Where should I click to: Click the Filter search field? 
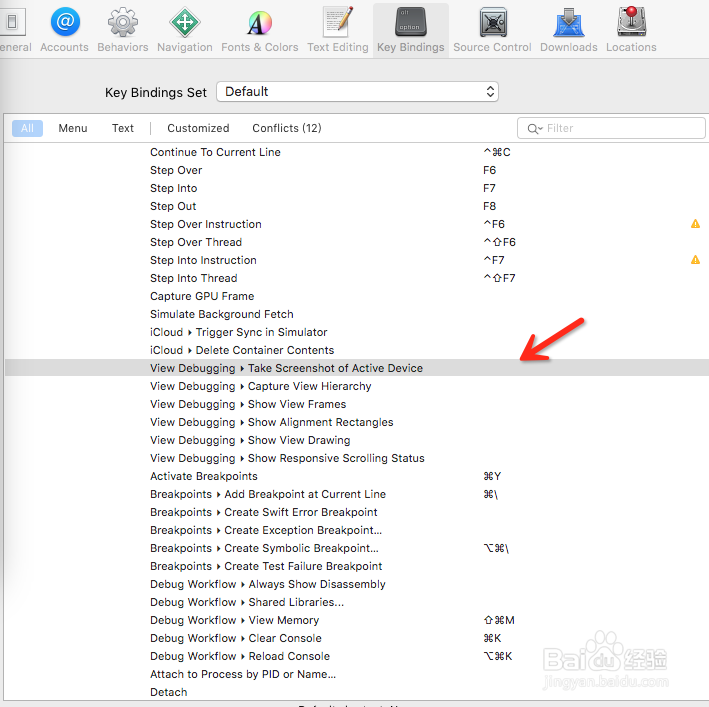tap(611, 128)
